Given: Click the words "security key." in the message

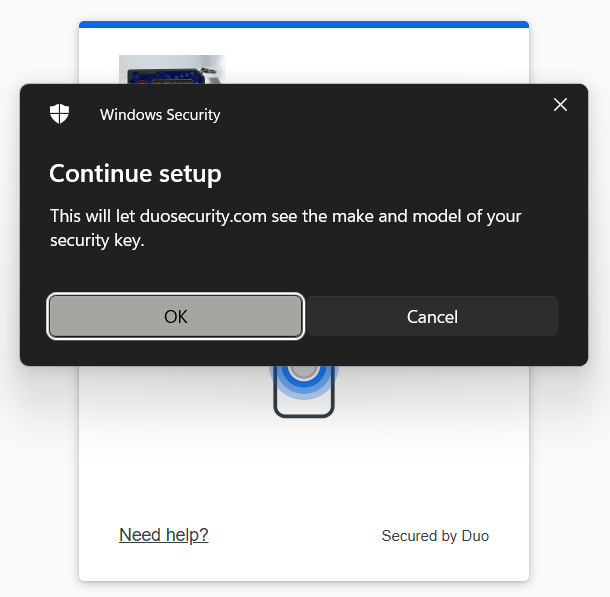Looking at the screenshot, I should click(x=97, y=240).
